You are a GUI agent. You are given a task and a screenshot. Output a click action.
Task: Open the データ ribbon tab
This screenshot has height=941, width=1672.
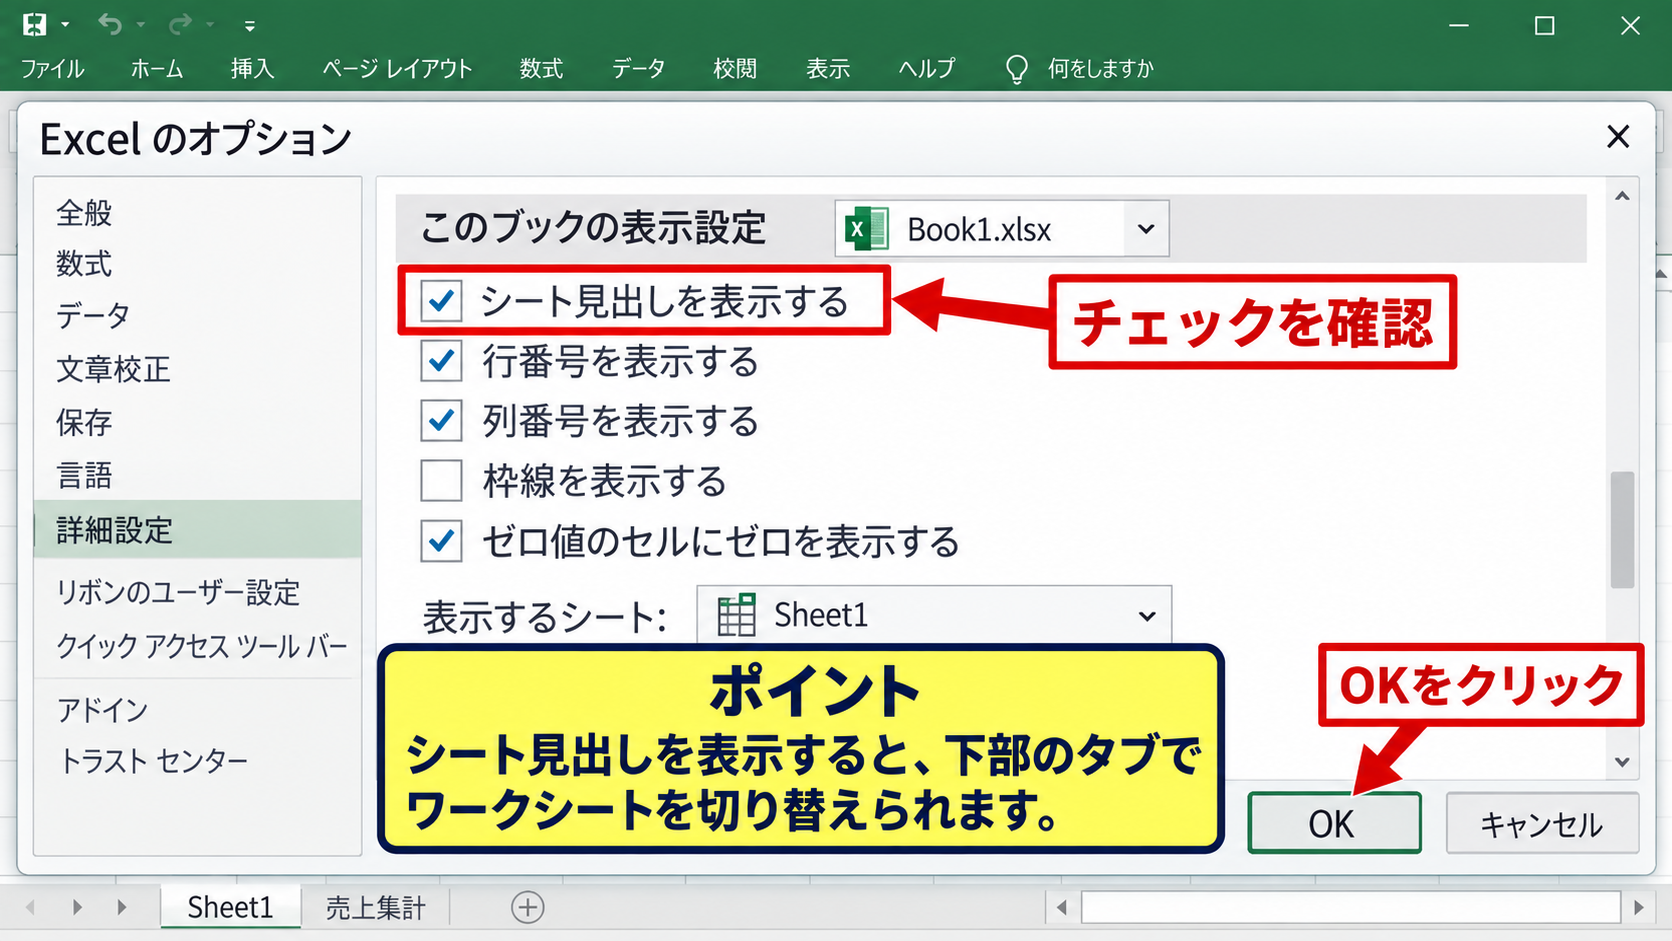pyautogui.click(x=638, y=69)
